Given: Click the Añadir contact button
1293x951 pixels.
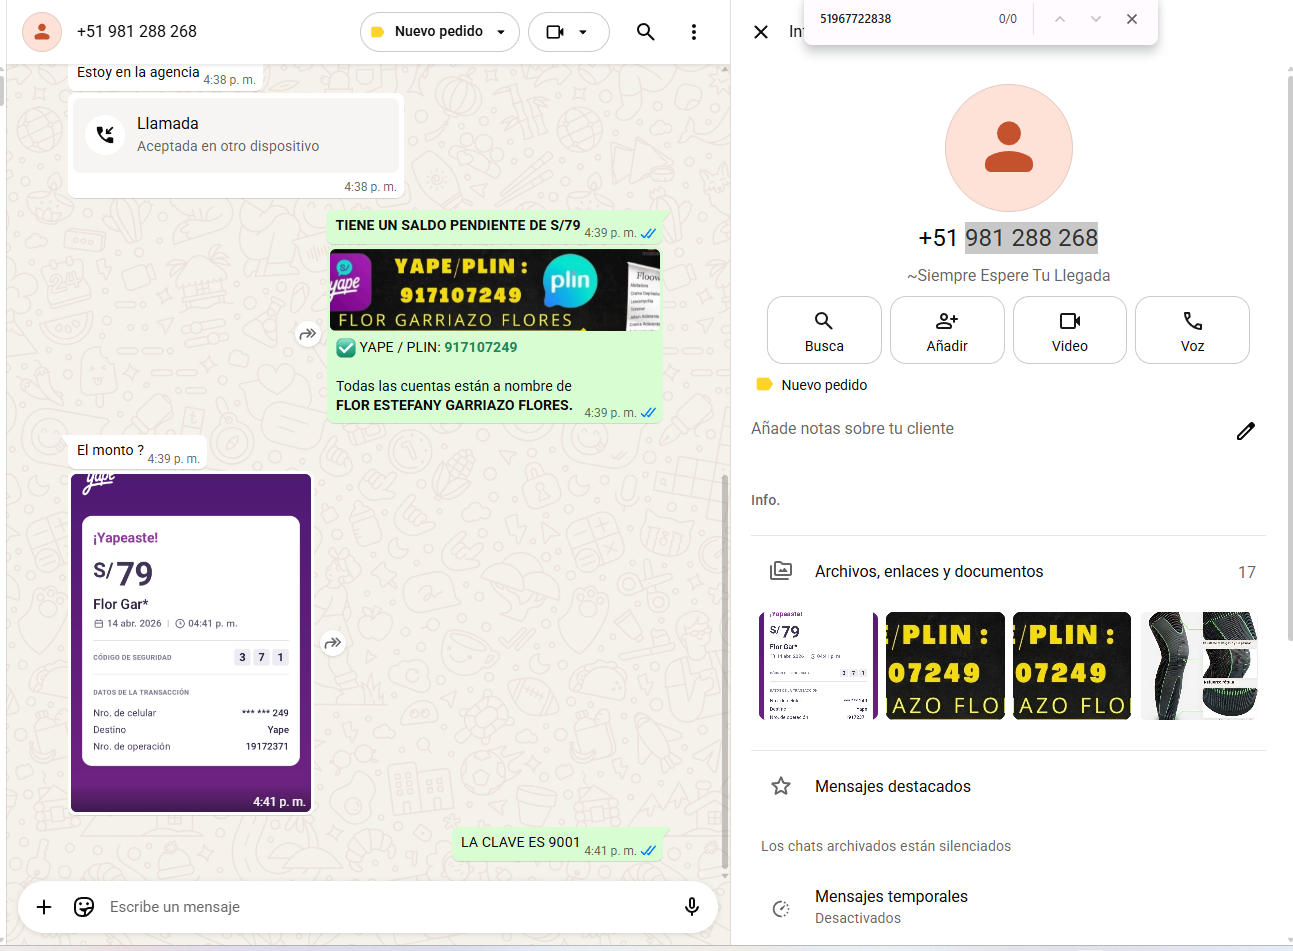Looking at the screenshot, I should [946, 330].
